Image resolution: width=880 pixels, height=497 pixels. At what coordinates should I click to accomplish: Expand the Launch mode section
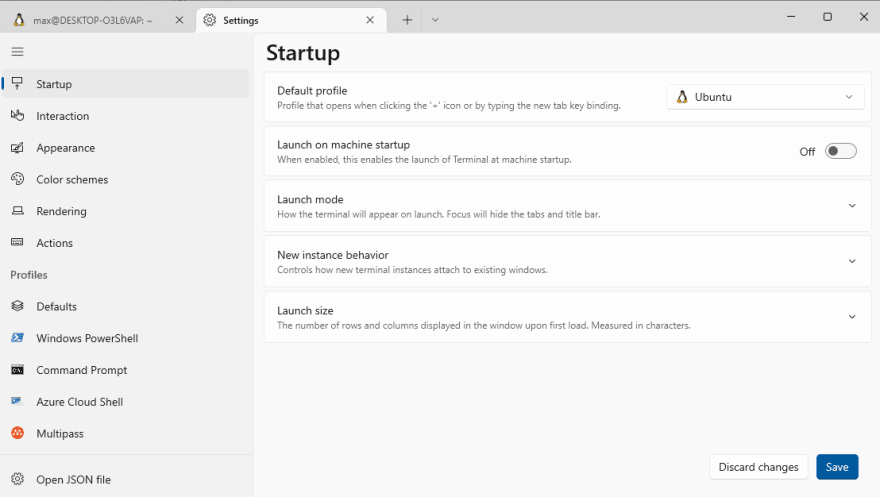point(567,206)
